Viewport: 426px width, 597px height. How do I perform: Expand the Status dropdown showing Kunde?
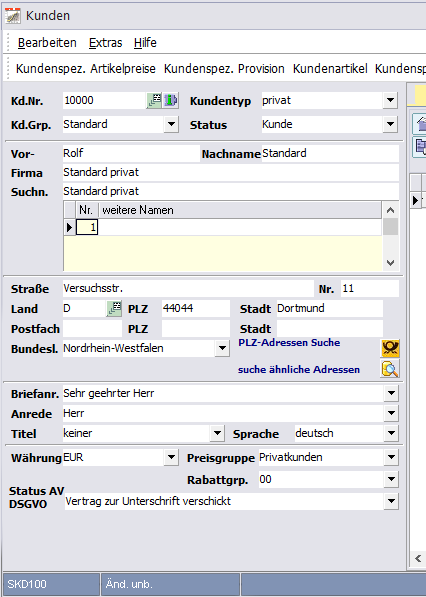click(390, 124)
